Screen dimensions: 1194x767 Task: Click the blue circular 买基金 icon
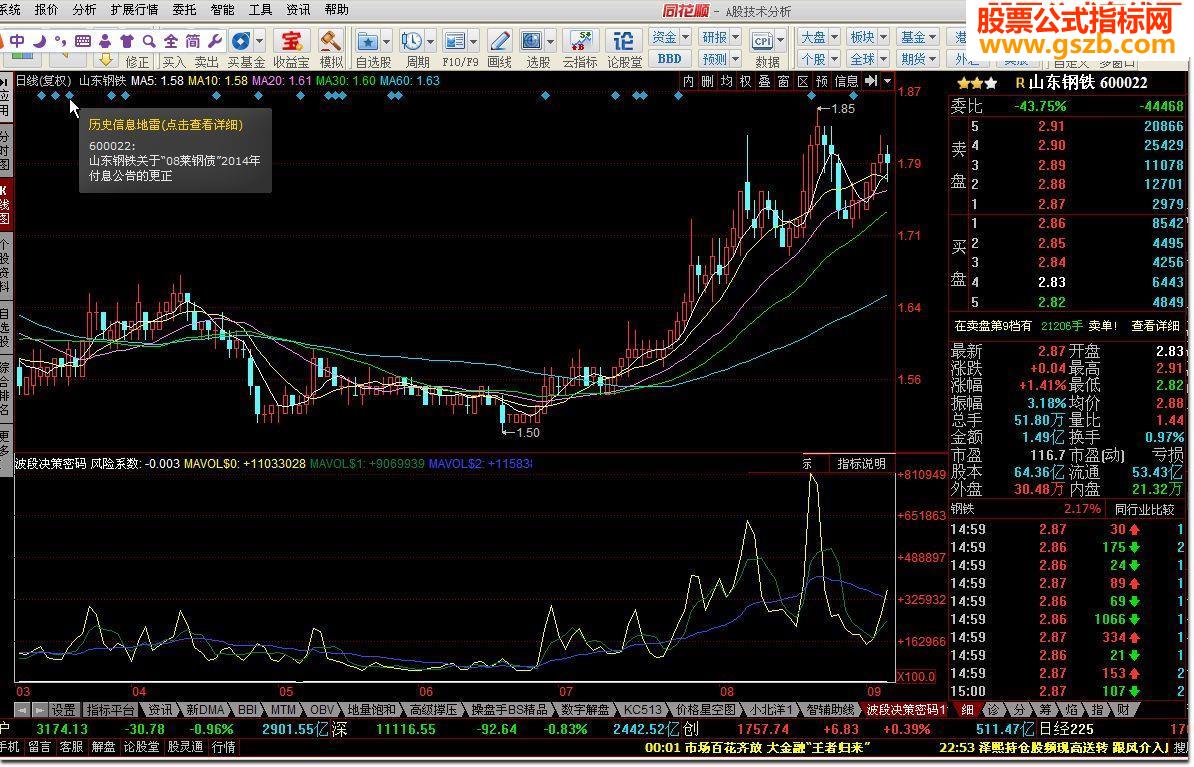(241, 40)
